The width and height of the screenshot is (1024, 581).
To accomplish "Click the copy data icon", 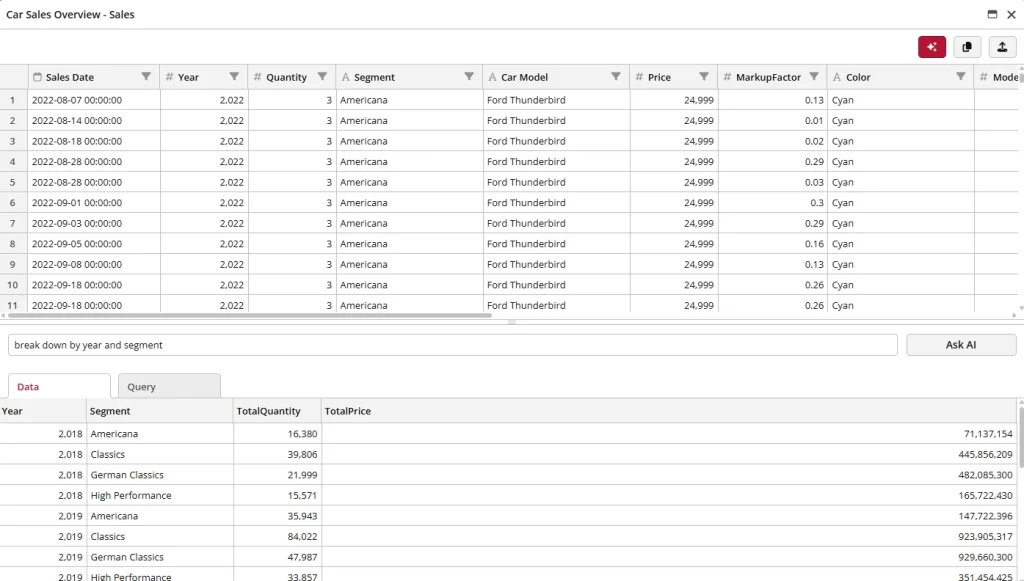I will tap(967, 46).
